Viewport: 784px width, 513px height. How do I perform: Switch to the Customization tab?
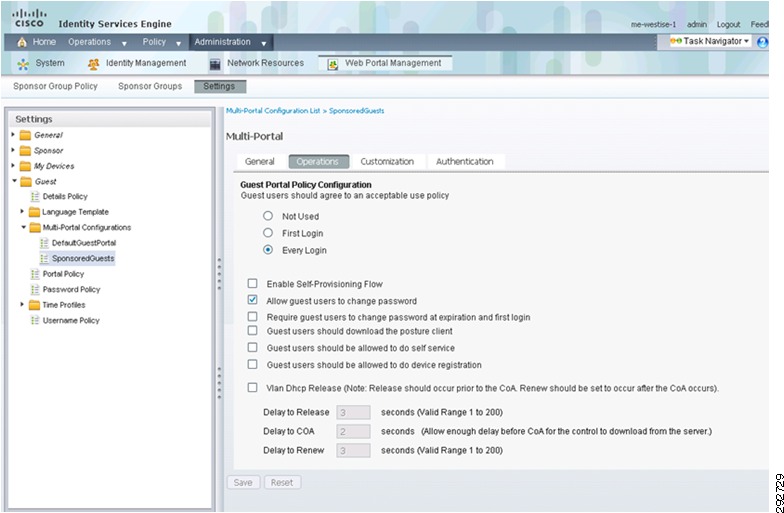pos(388,162)
